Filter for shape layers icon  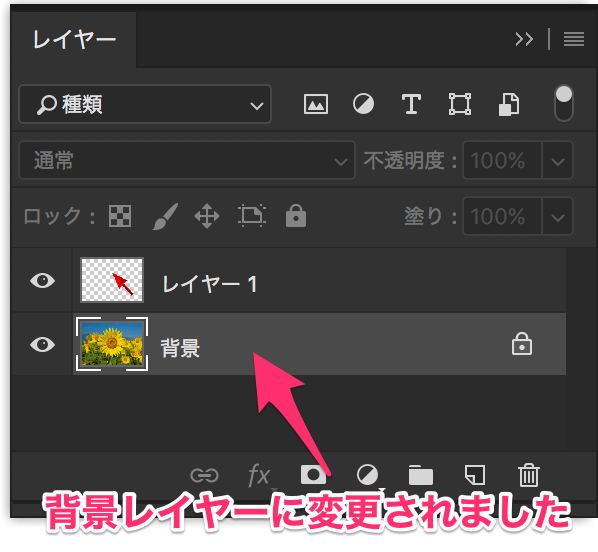[460, 104]
